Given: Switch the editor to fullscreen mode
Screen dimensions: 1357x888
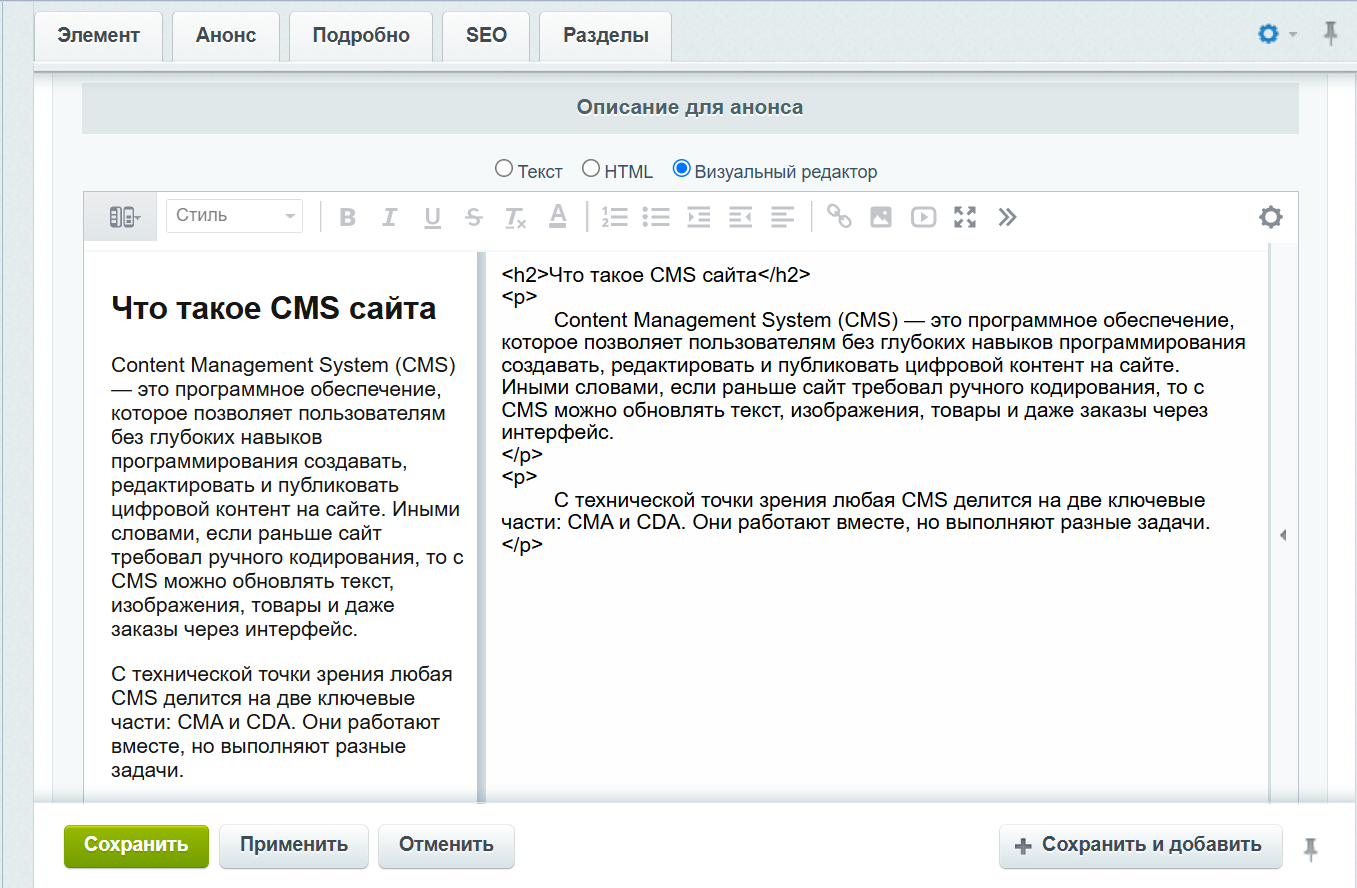Looking at the screenshot, I should pyautogui.click(x=965, y=217).
